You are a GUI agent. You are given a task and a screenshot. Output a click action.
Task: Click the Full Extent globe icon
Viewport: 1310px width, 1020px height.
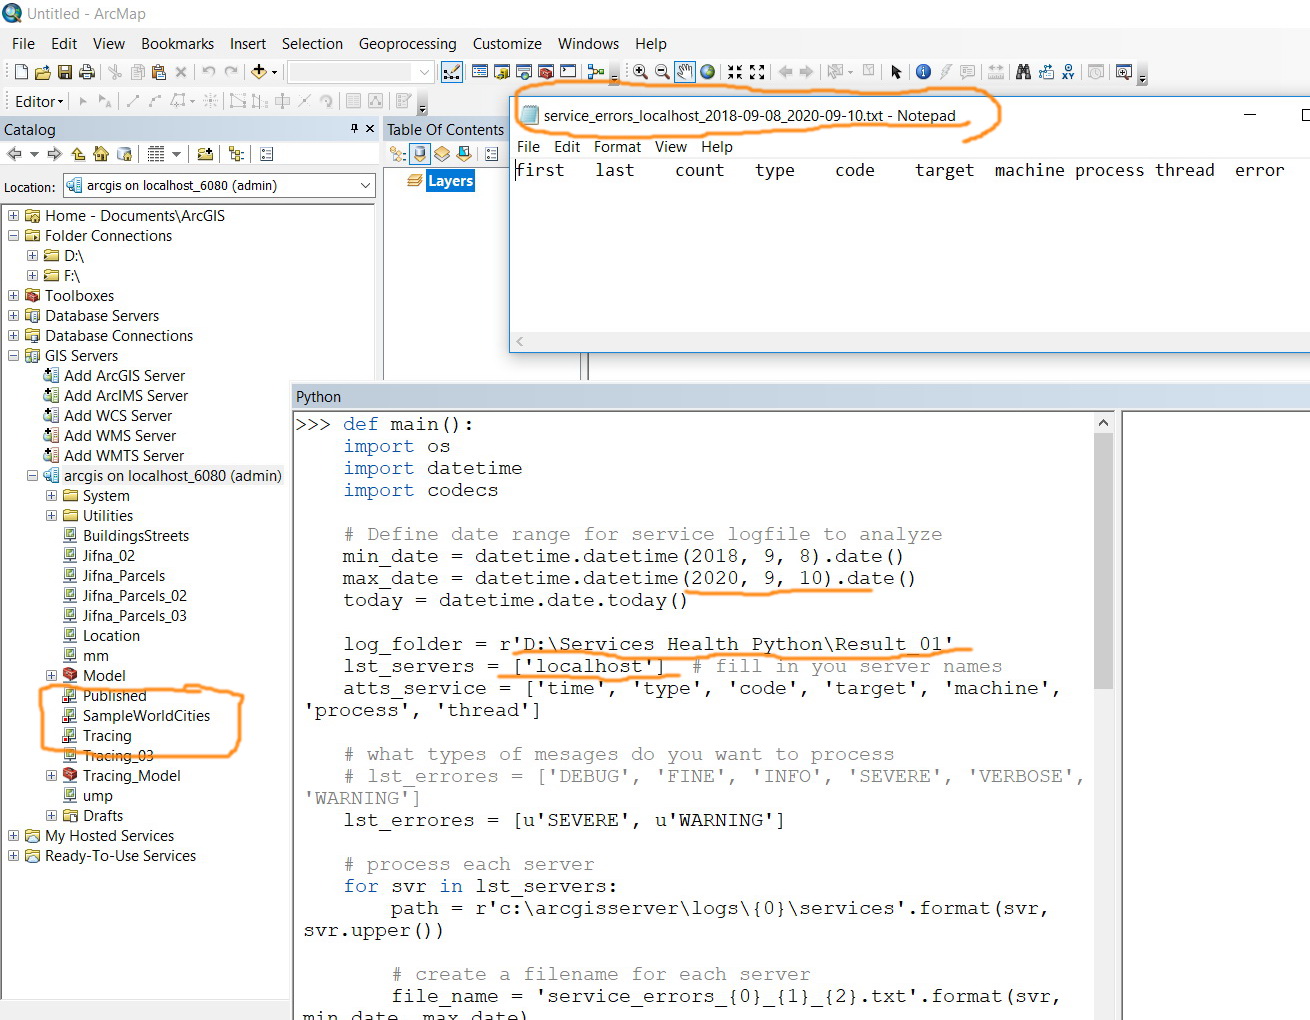(x=708, y=72)
